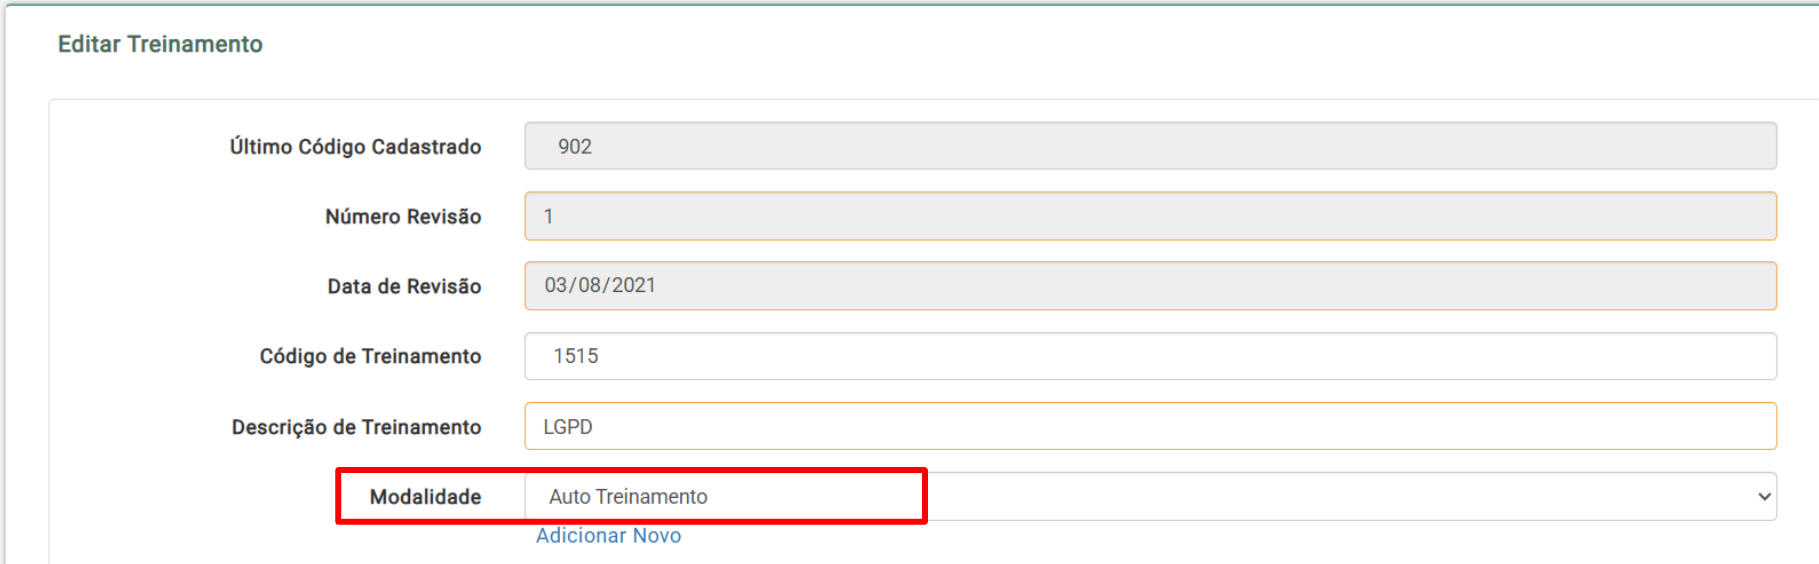Click the Auto Treinamento selected text
The image size is (1819, 564).
point(628,497)
